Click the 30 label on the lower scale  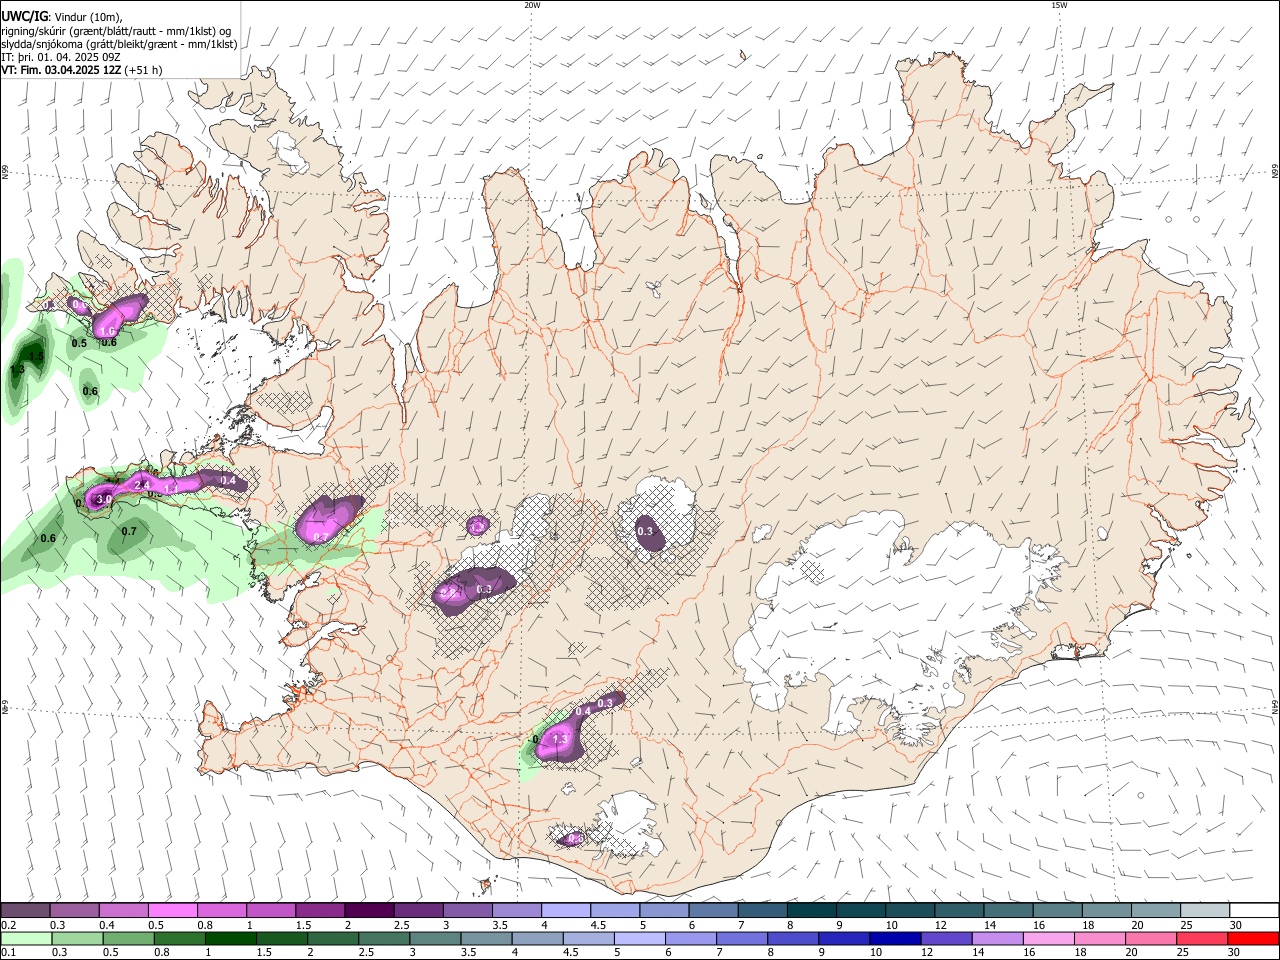pyautogui.click(x=1234, y=953)
